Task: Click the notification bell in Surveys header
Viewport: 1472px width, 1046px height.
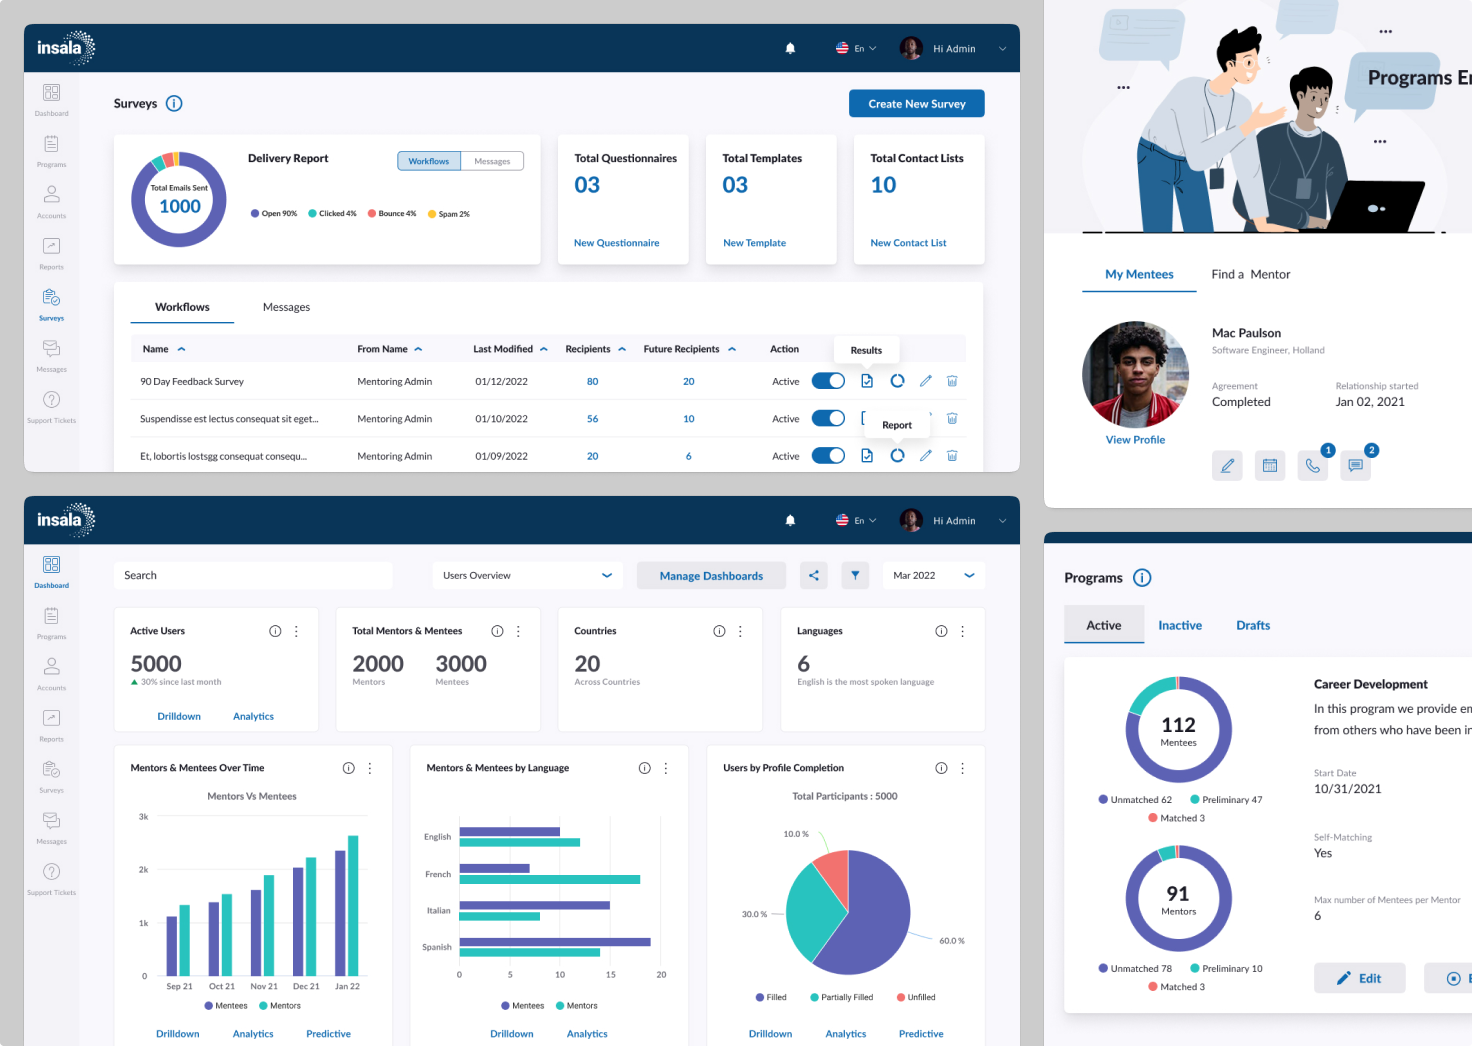Action: [790, 48]
